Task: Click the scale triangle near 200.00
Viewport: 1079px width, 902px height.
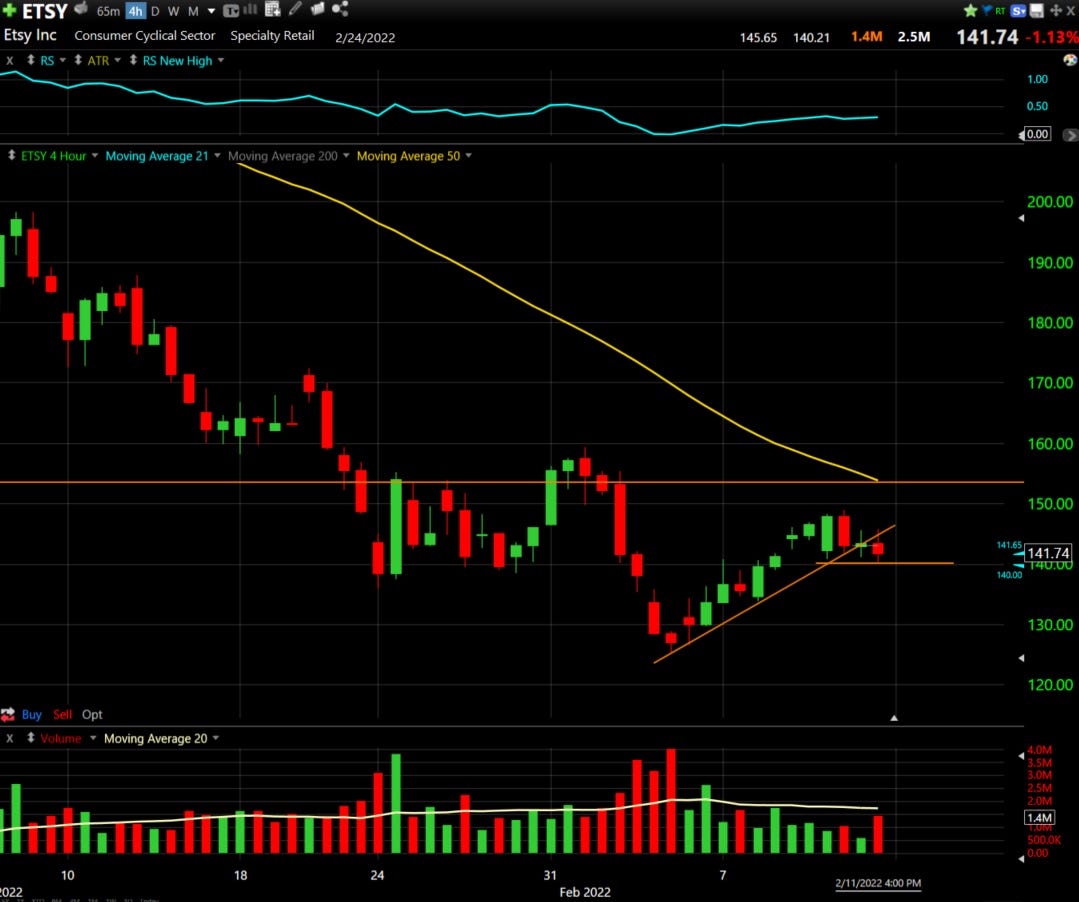Action: [1021, 218]
